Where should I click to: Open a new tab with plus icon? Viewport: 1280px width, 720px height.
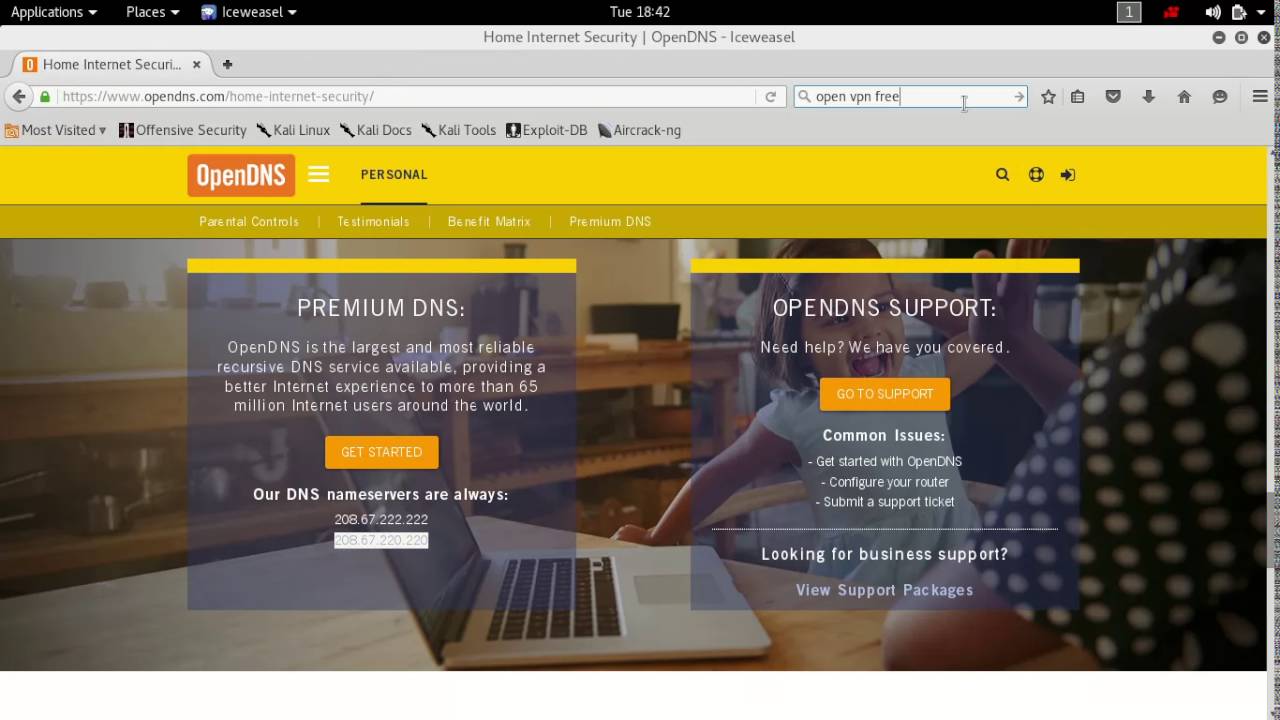227,64
